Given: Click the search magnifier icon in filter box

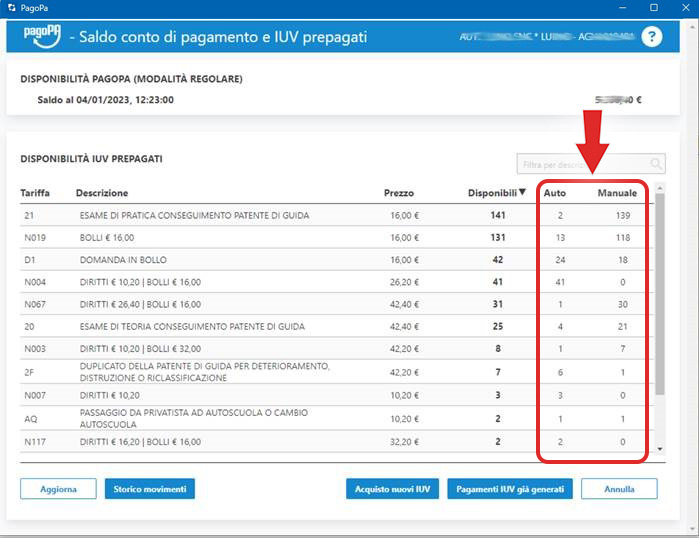Looking at the screenshot, I should 656,164.
